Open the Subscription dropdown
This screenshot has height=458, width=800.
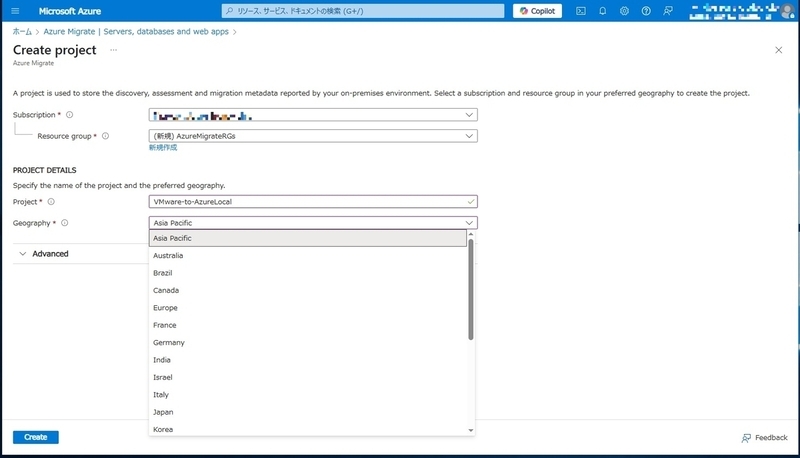pyautogui.click(x=313, y=115)
